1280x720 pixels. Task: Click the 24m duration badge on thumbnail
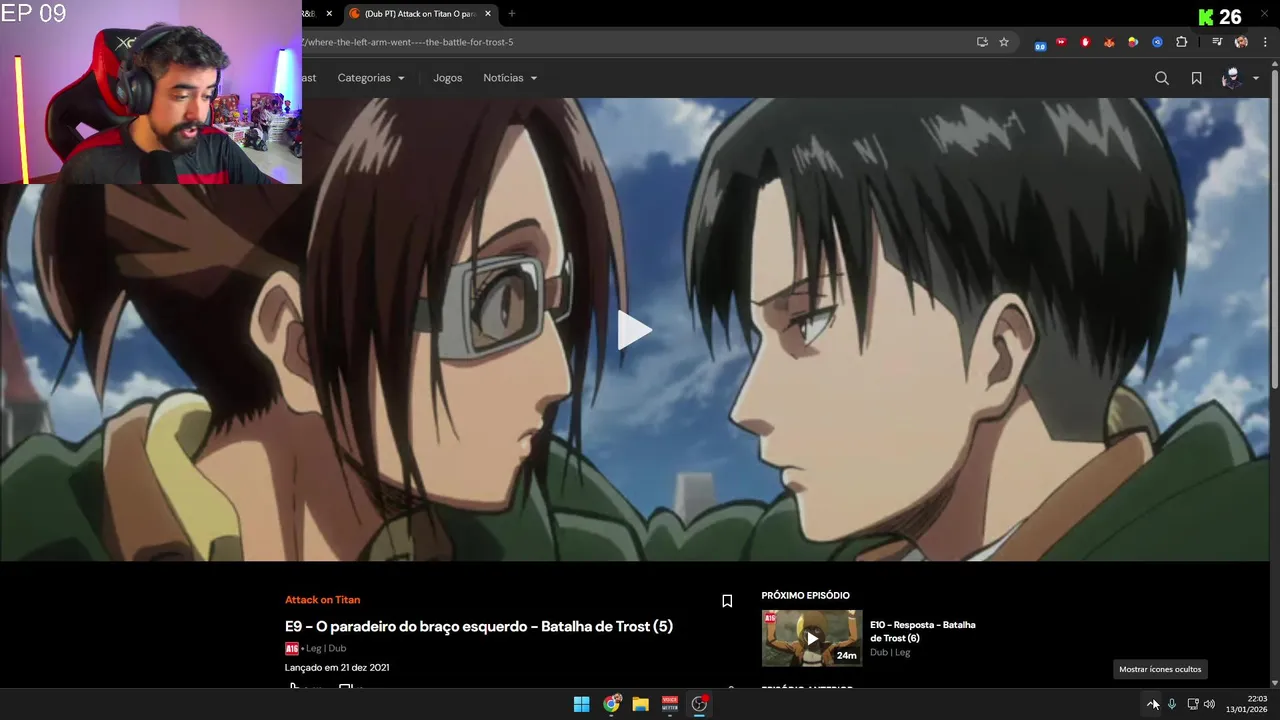tap(847, 656)
